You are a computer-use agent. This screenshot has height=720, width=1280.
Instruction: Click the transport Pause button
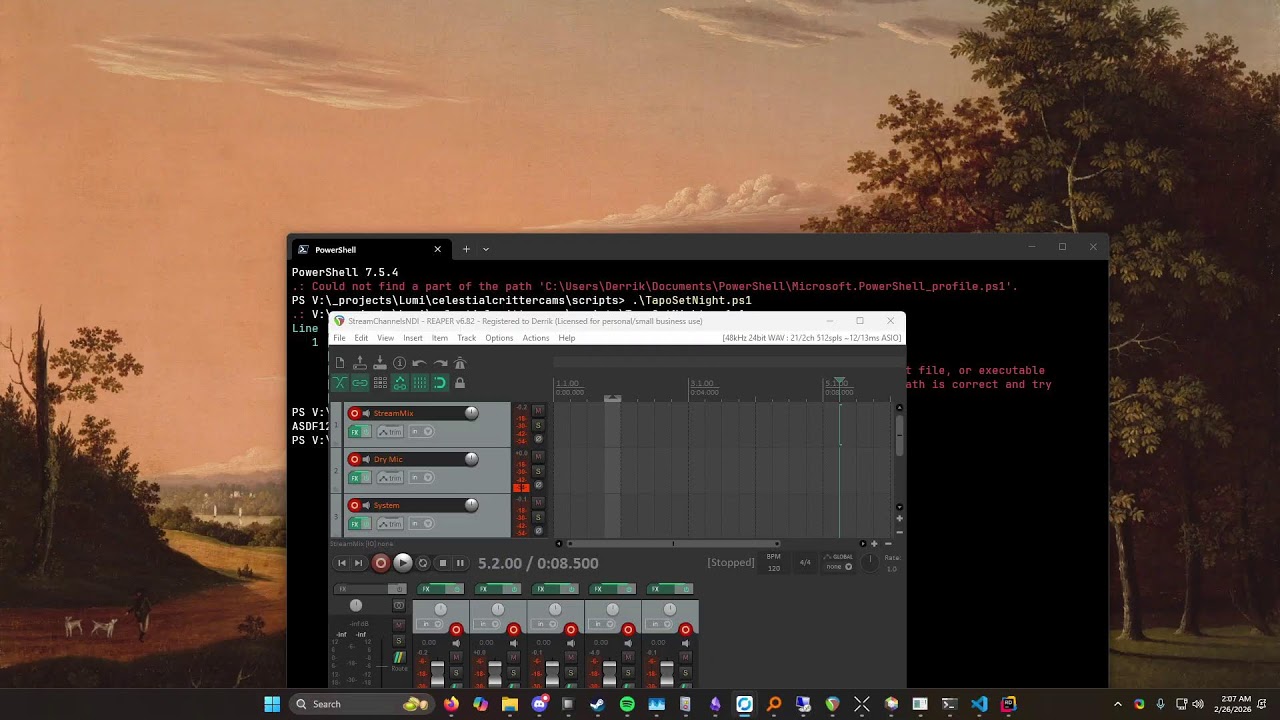[x=460, y=563]
